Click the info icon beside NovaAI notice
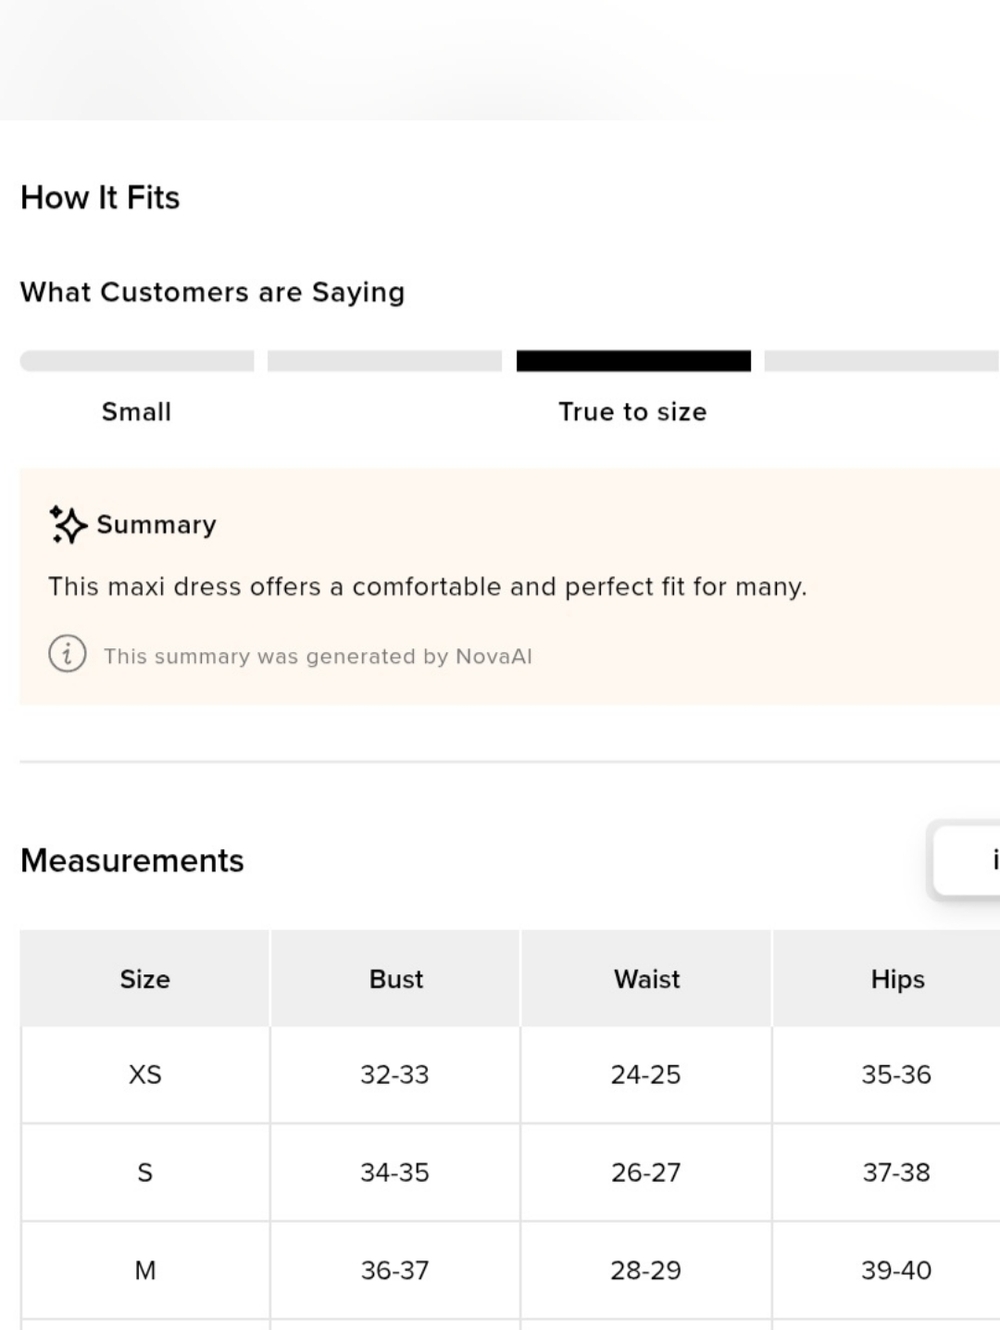The height and width of the screenshot is (1330, 1000). coord(67,655)
